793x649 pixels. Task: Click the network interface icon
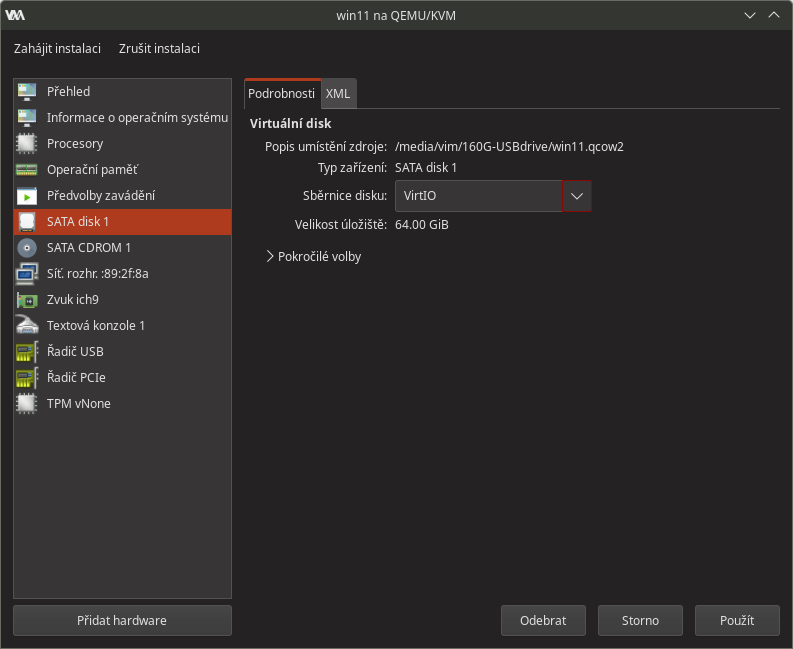tap(27, 274)
